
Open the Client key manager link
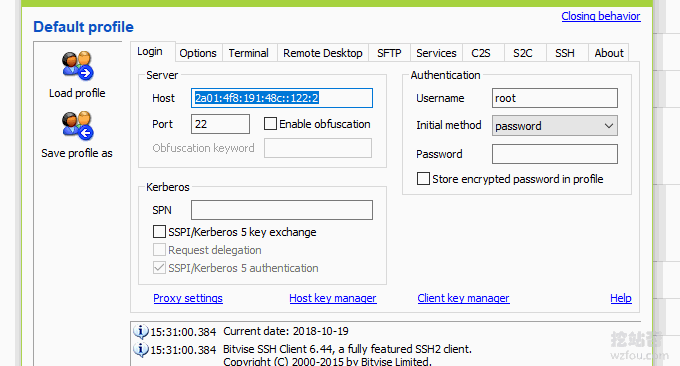pyautogui.click(x=463, y=298)
